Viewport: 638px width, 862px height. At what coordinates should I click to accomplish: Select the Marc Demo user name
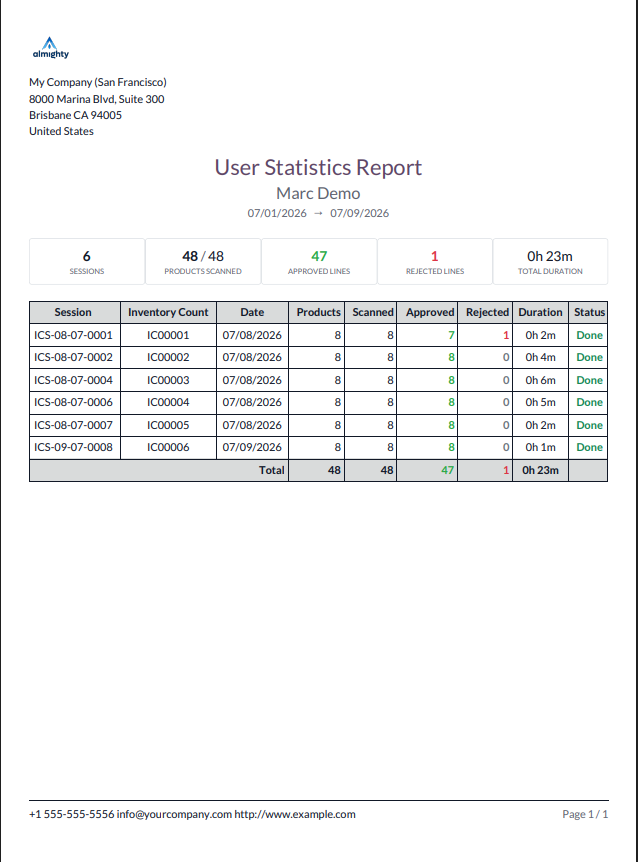click(x=318, y=194)
